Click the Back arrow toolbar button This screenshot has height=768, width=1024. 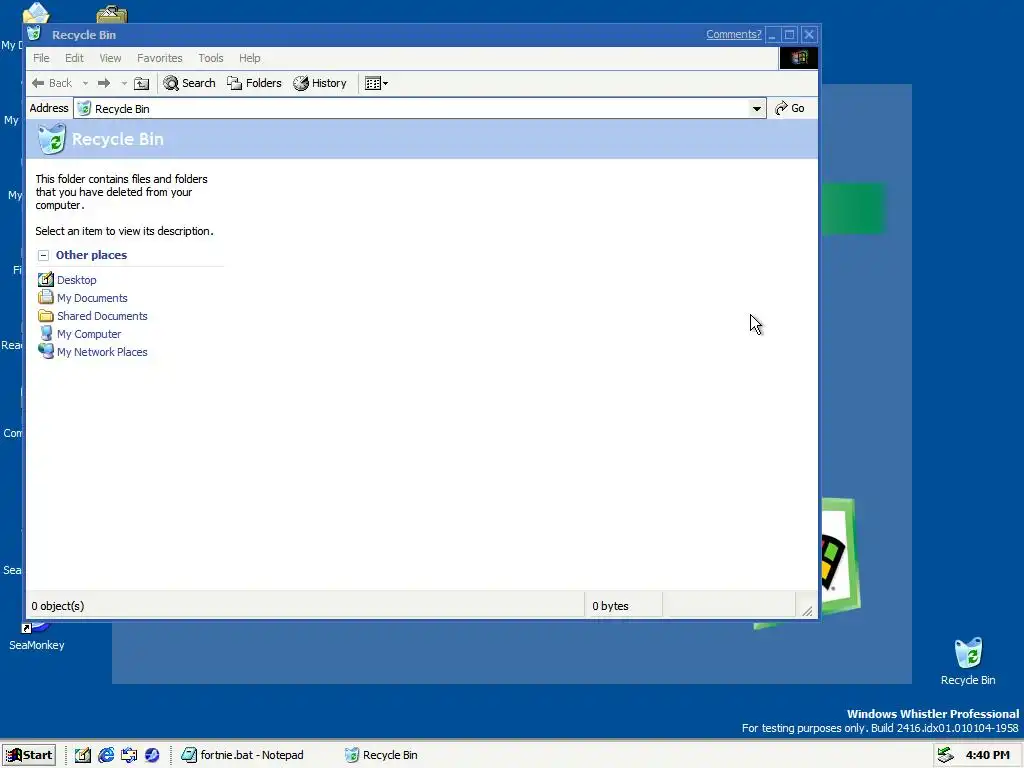pyautogui.click(x=52, y=83)
